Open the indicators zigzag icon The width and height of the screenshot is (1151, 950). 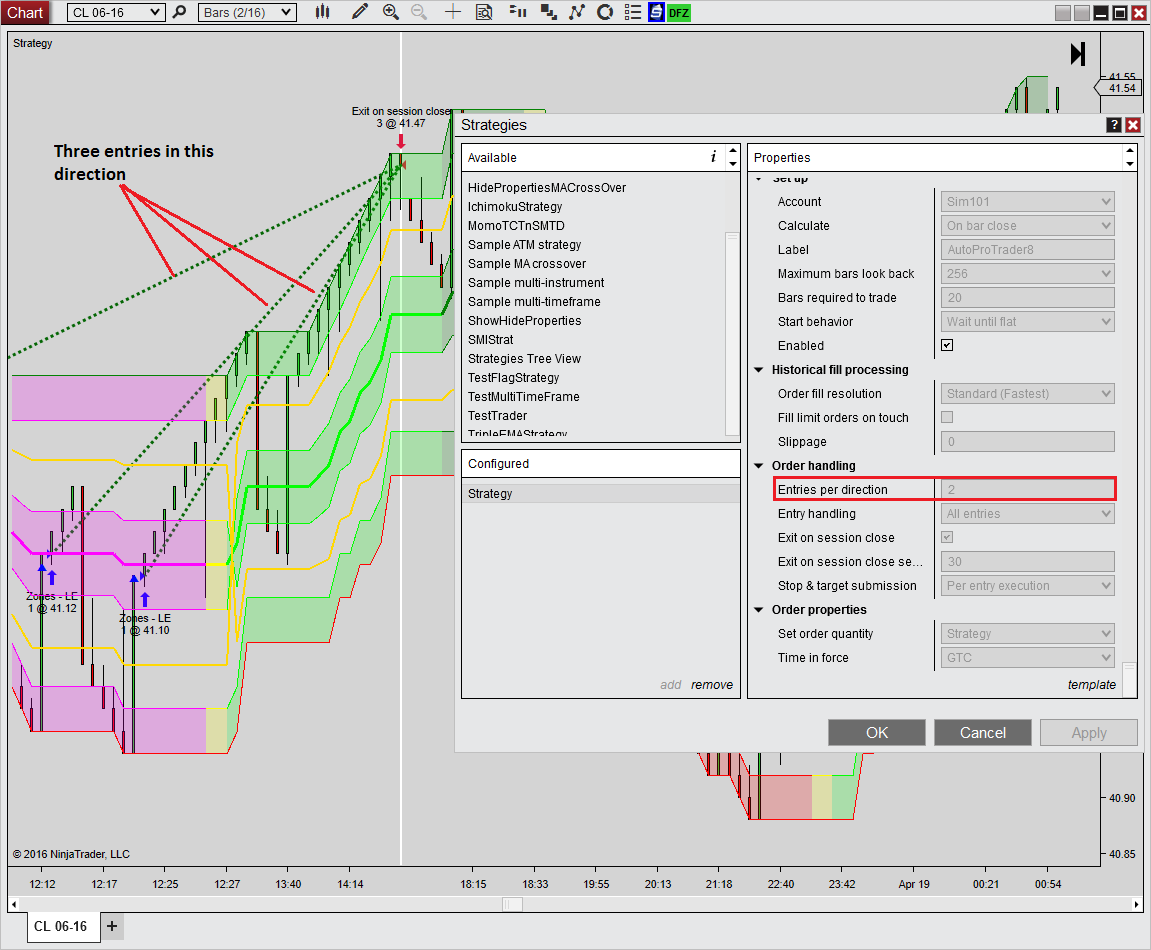click(x=577, y=12)
